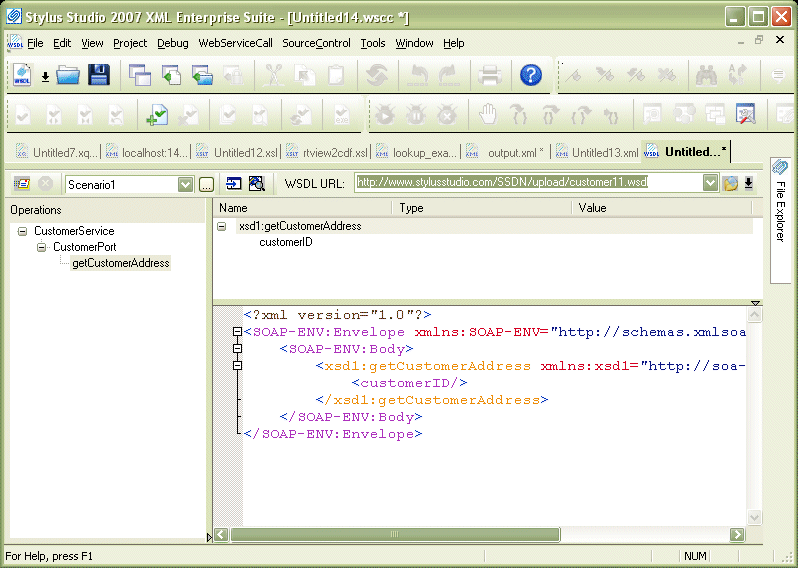This screenshot has width=798, height=568.
Task: Click the green plus add document icon
Action: (x=156, y=115)
